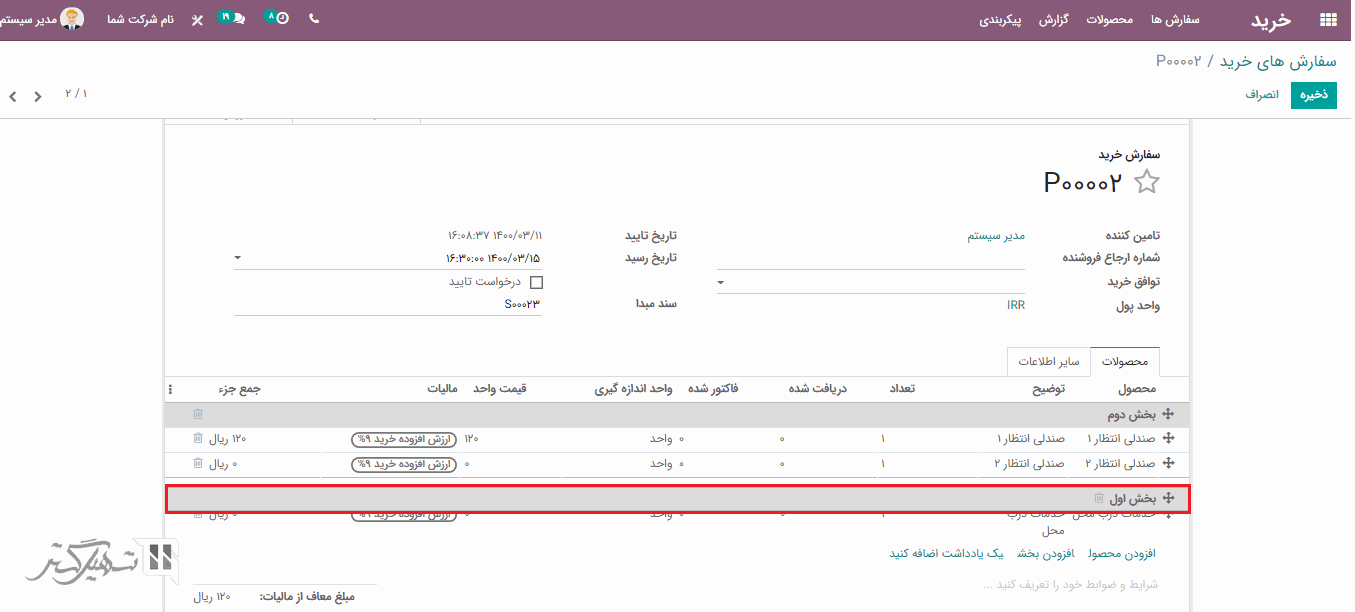Click the 'افزودن محصول' link
The image size is (1355, 612).
(1121, 553)
